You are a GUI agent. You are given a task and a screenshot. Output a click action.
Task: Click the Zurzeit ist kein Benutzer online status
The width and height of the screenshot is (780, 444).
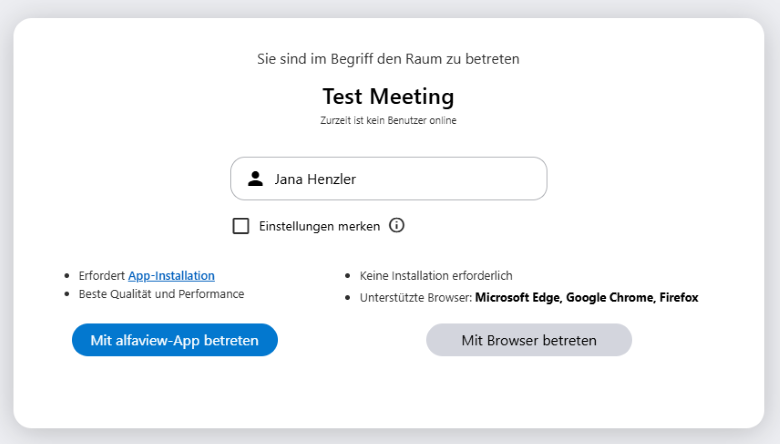[388, 120]
